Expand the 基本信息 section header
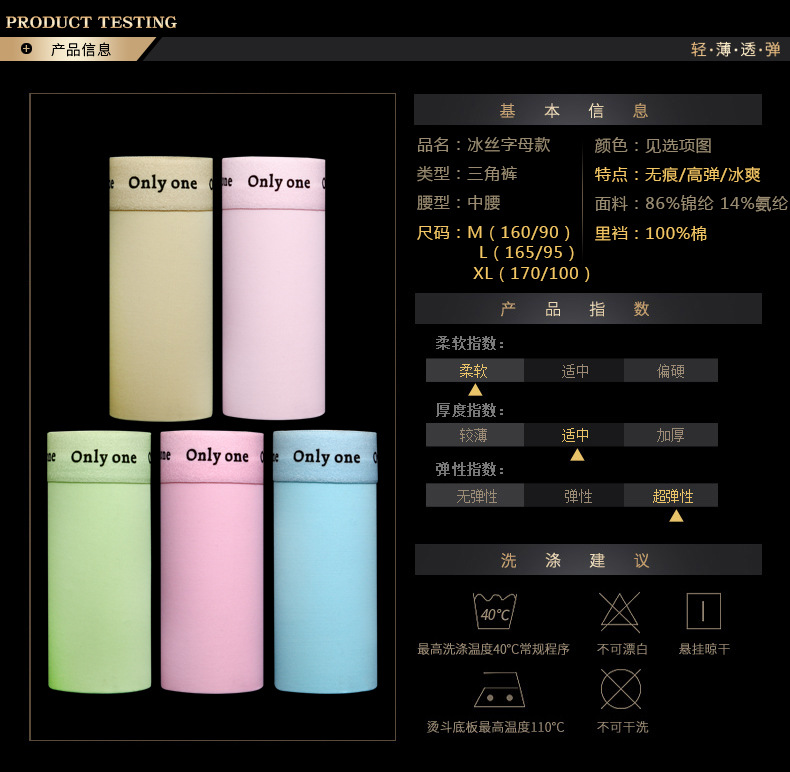The height and width of the screenshot is (772, 790). [x=587, y=110]
